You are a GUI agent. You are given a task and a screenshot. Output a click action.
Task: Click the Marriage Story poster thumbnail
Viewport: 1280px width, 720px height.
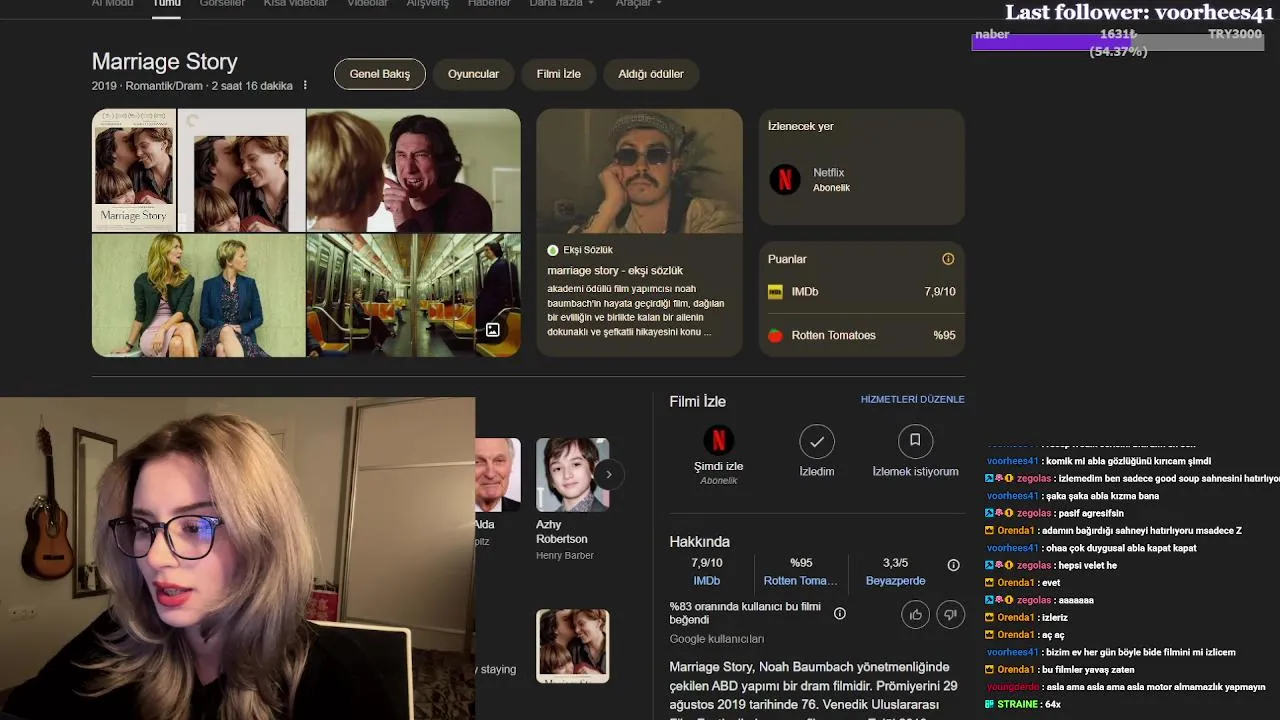click(134, 170)
